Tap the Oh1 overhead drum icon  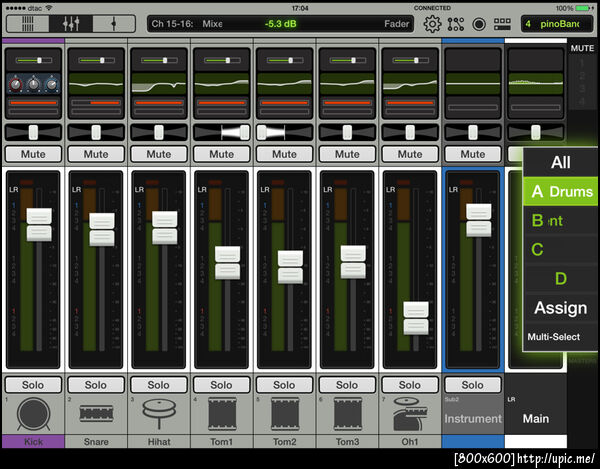[410, 413]
